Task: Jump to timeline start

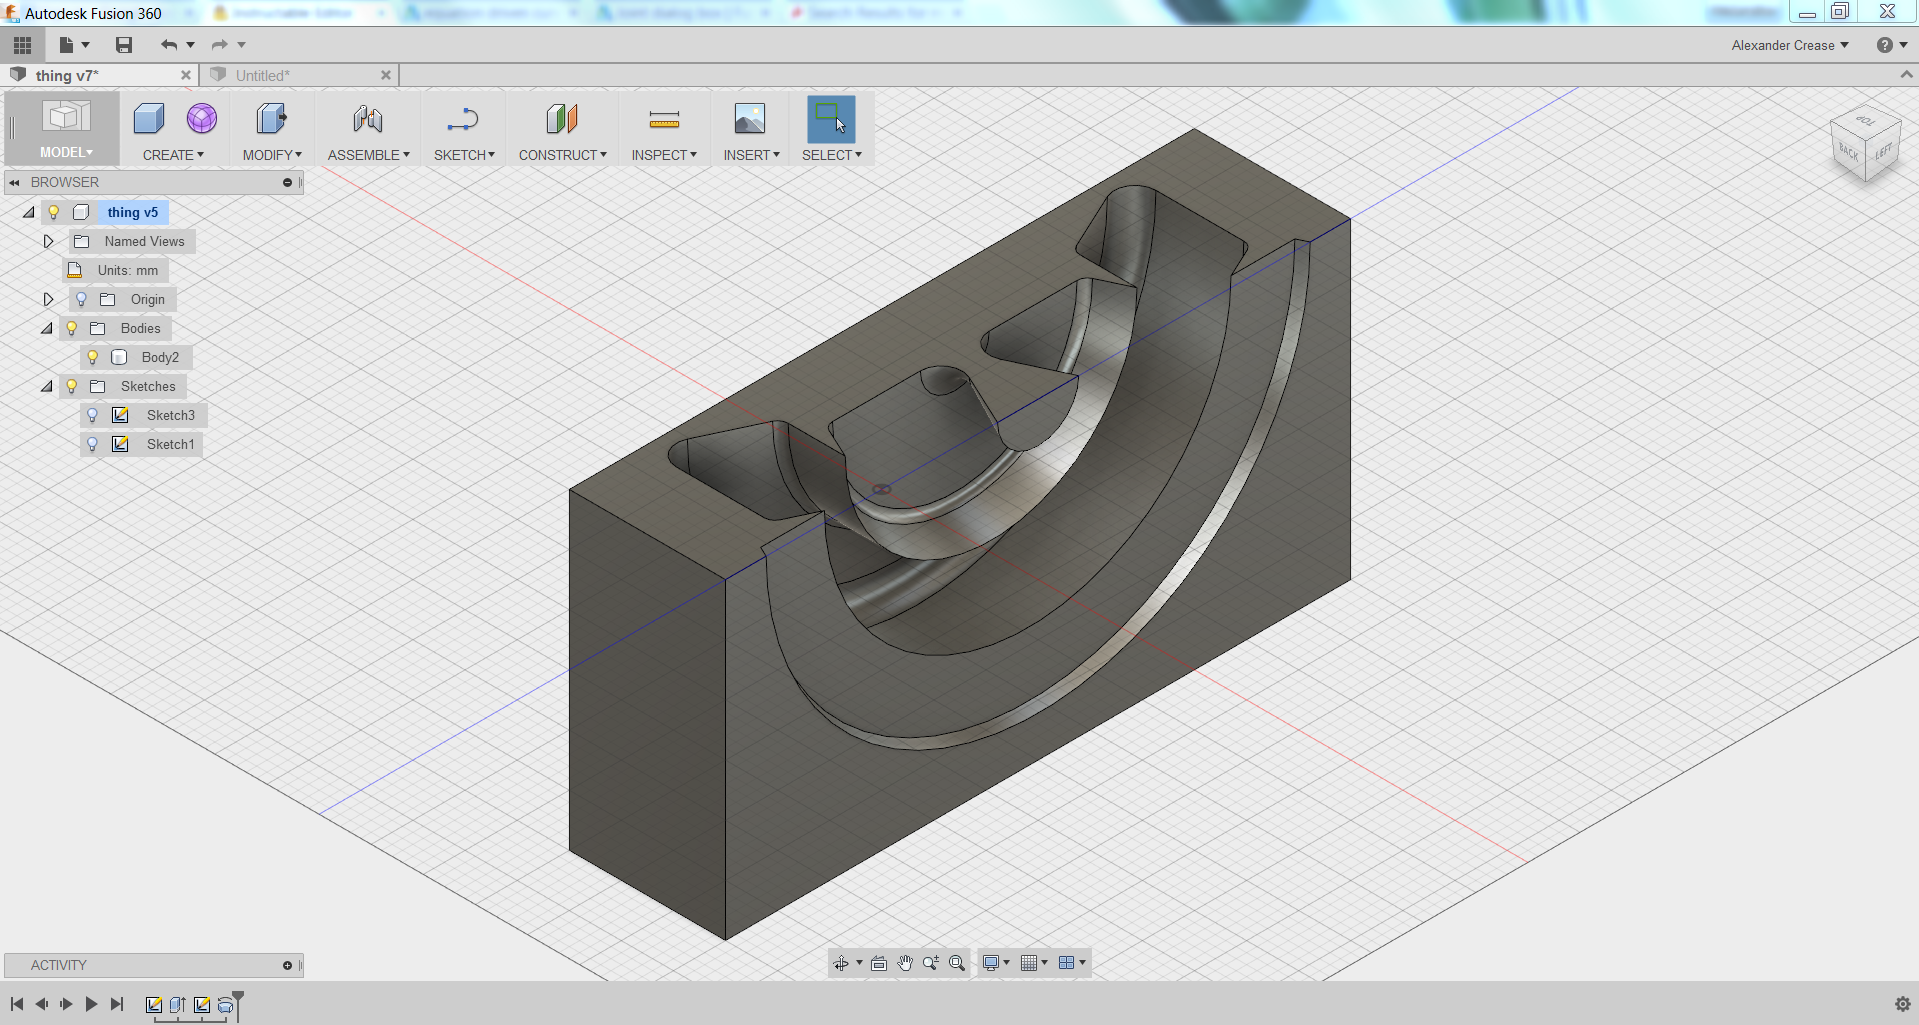Action: pos(17,1004)
